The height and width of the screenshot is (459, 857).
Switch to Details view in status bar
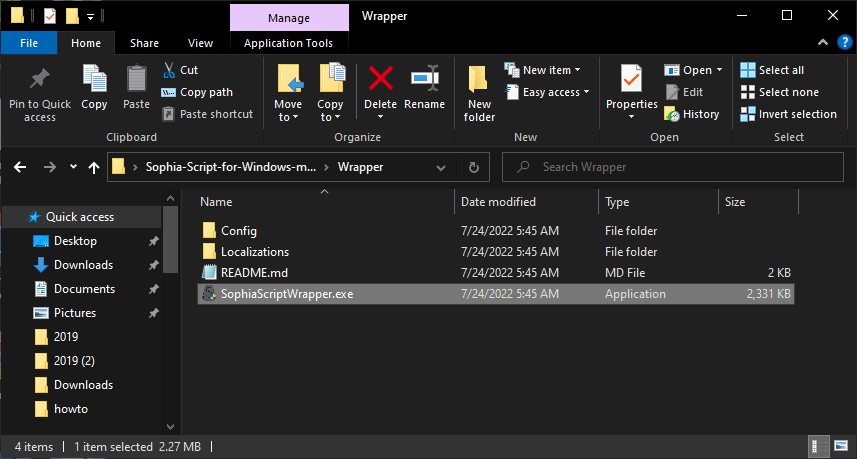817,445
